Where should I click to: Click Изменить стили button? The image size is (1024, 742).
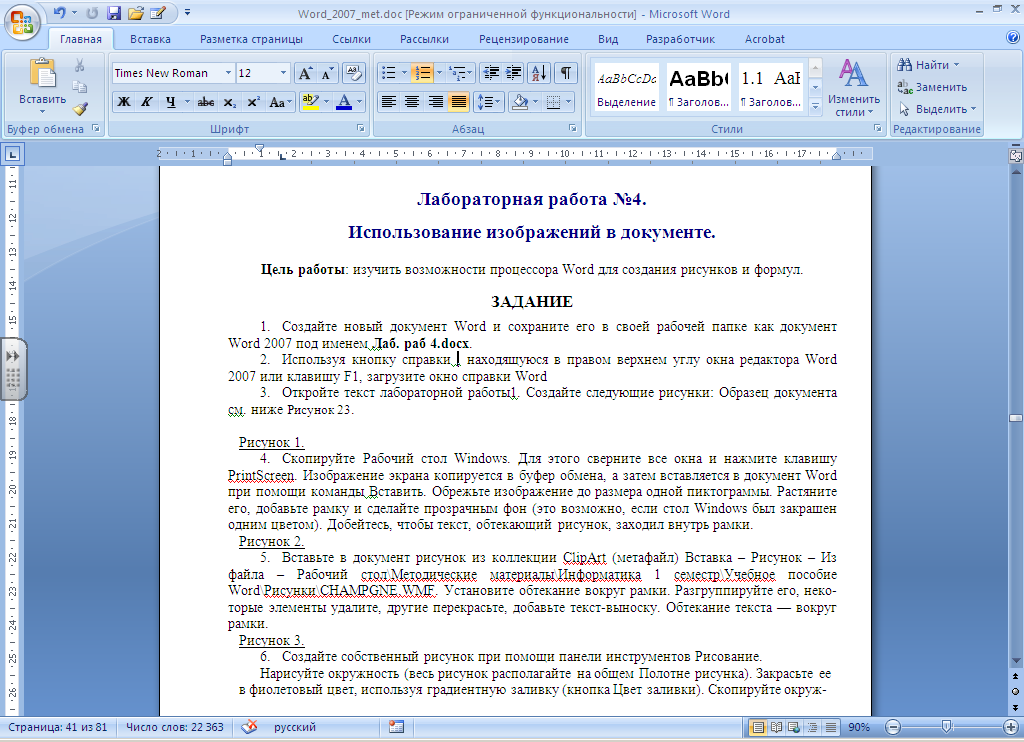(x=854, y=88)
